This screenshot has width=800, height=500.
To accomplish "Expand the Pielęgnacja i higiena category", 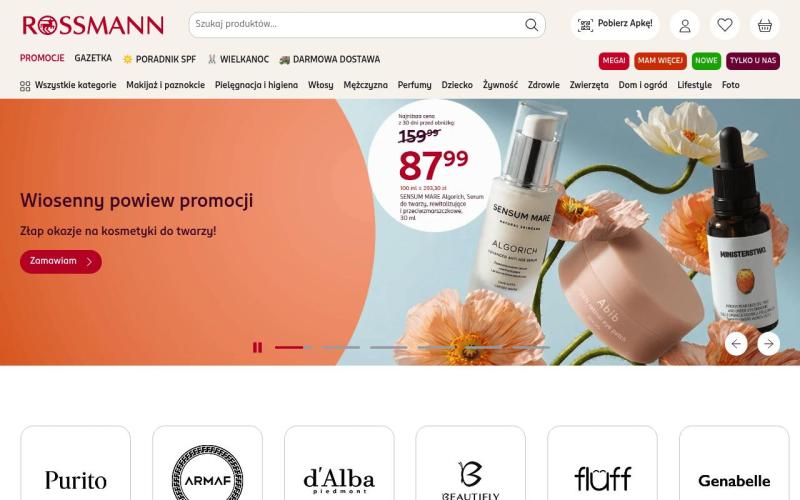I will click(x=256, y=85).
